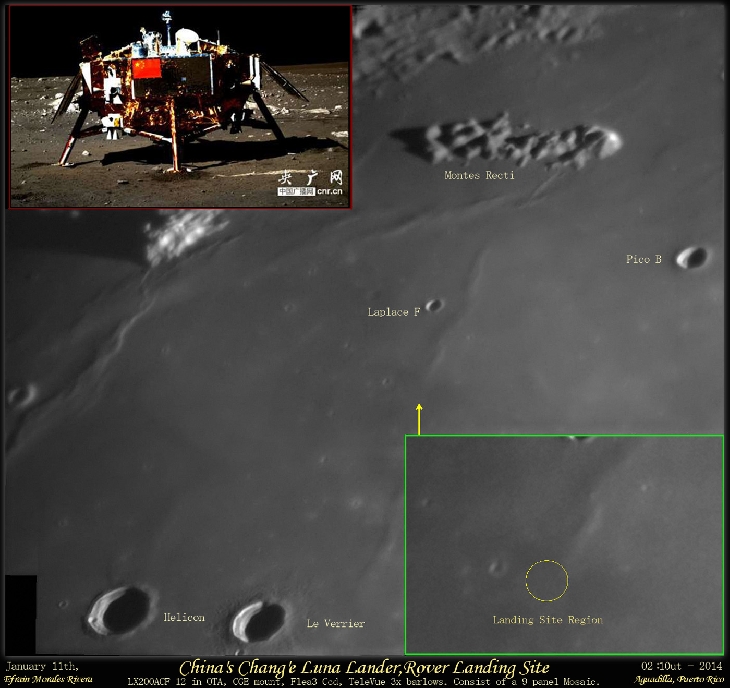Click the China's Chang'e Luna Lander title
Viewport: 730px width, 688px height.
click(x=364, y=668)
